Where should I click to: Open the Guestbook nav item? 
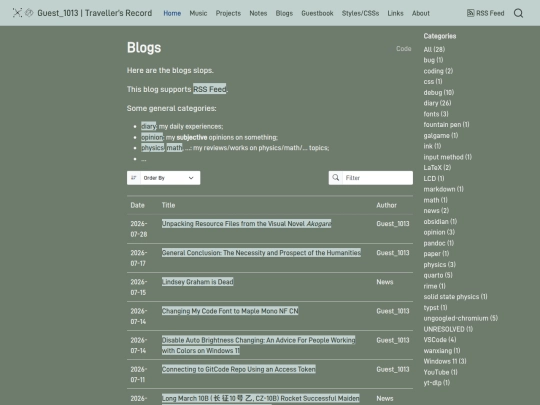click(317, 13)
